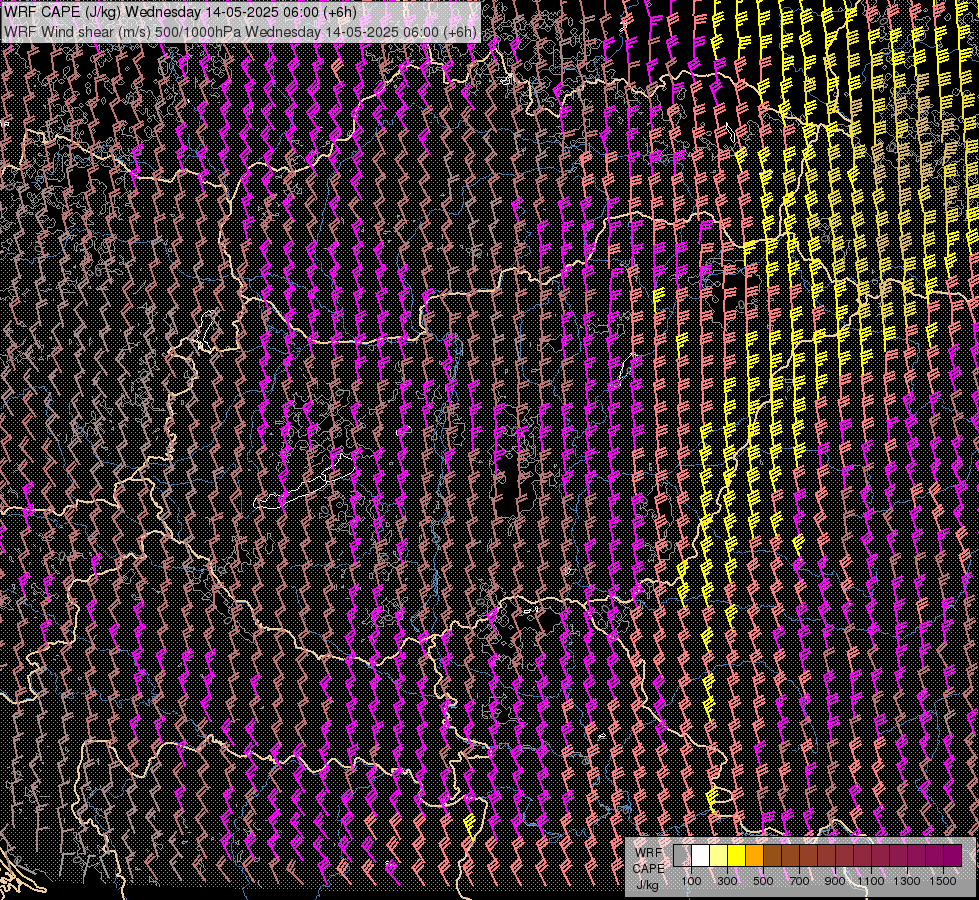Click the legend value 1100
The width and height of the screenshot is (979, 900).
871,881
